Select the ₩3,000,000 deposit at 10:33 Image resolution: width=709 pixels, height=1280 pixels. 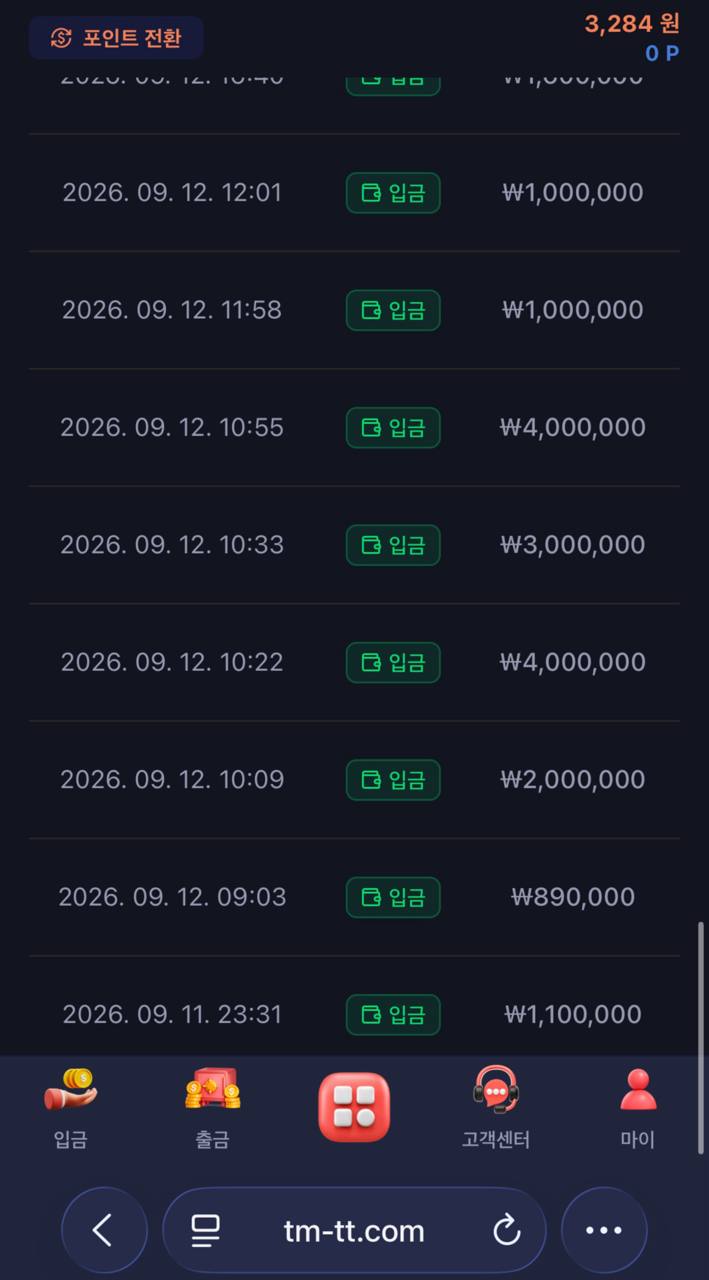coord(354,545)
